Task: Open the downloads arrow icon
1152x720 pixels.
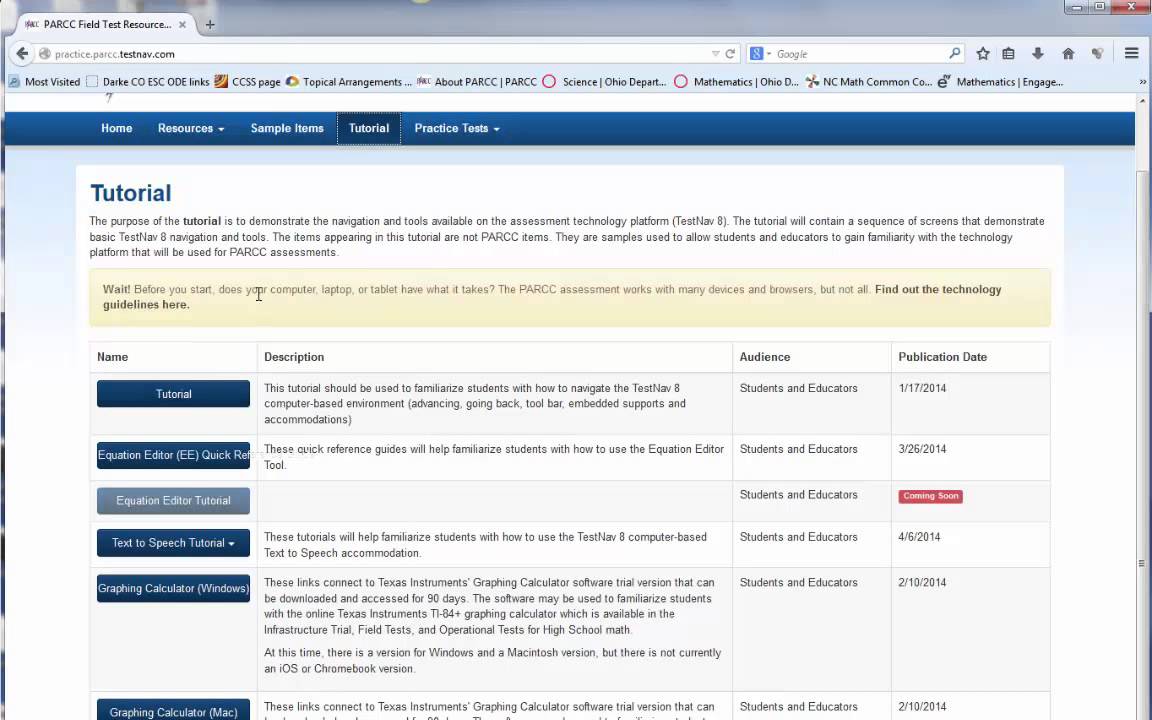Action: click(1037, 54)
